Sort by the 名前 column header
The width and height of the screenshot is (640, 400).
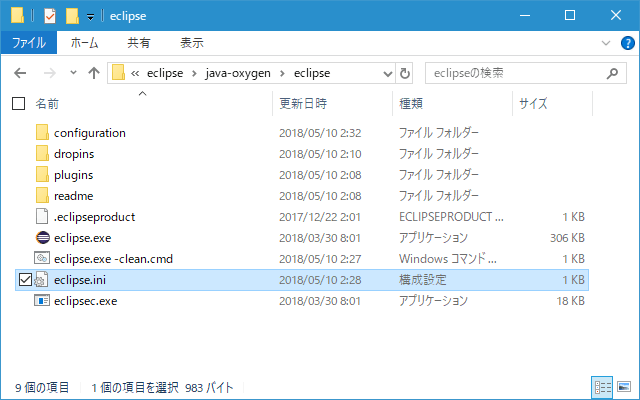tap(47, 104)
